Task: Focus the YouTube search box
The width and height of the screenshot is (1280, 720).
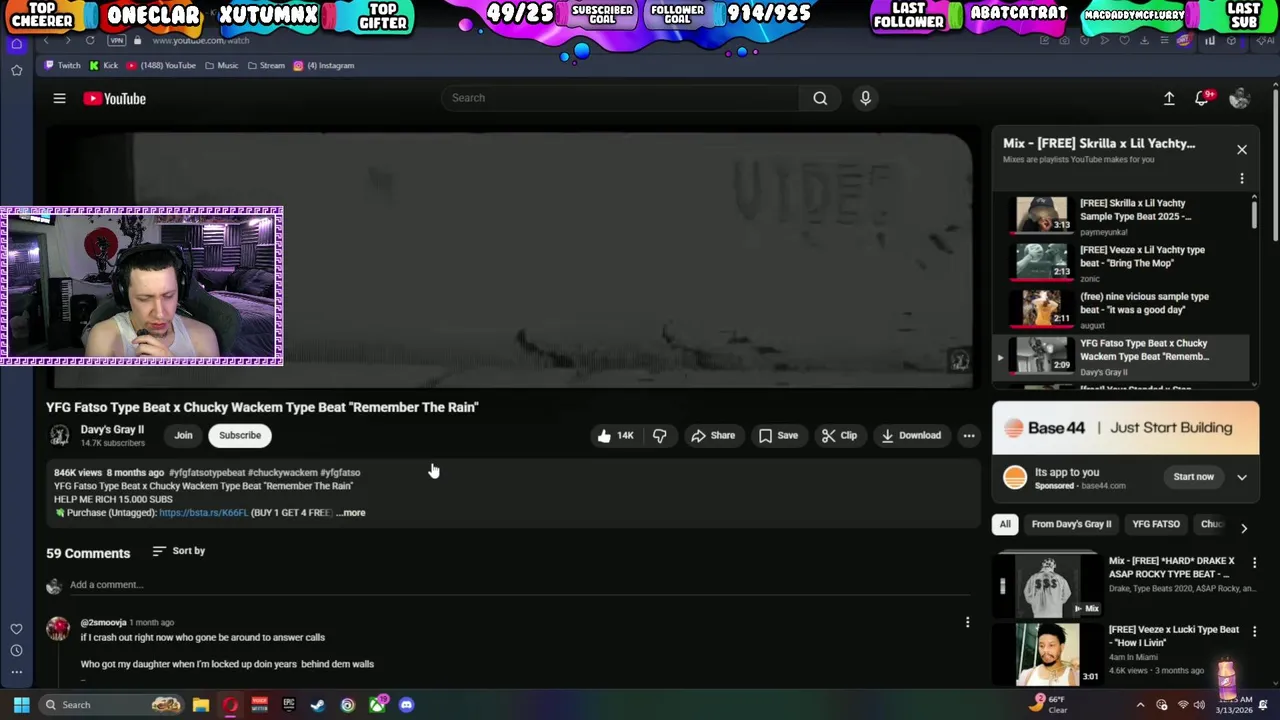Action: point(620,98)
